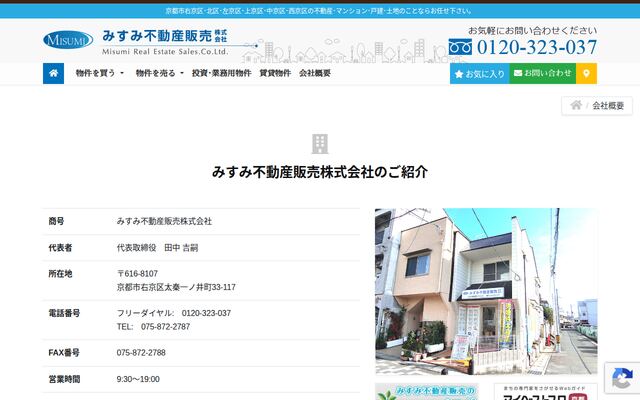Screen dimensions: 640x400
Task: Click the フリーダイヤル 0120-323-037 table entry
Action: (174, 313)
